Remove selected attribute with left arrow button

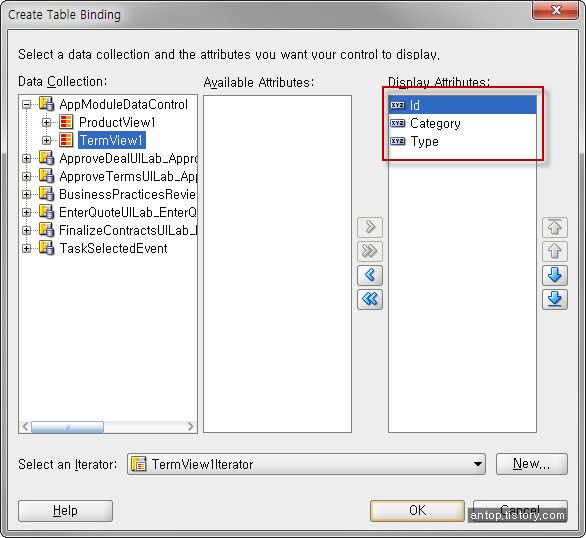click(370, 275)
